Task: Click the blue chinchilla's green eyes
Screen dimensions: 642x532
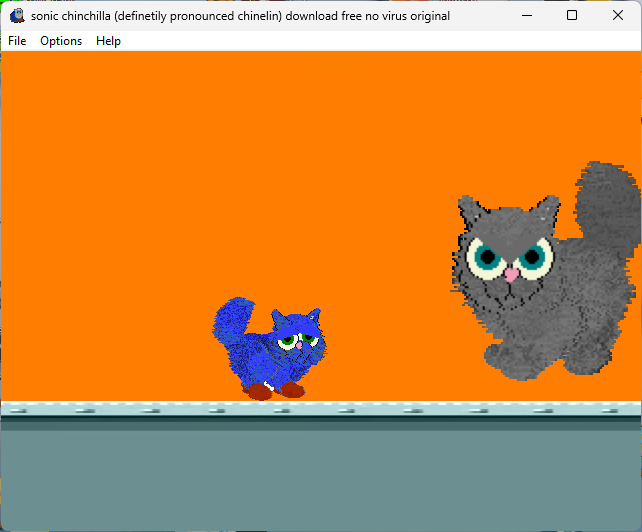Action: tap(300, 342)
